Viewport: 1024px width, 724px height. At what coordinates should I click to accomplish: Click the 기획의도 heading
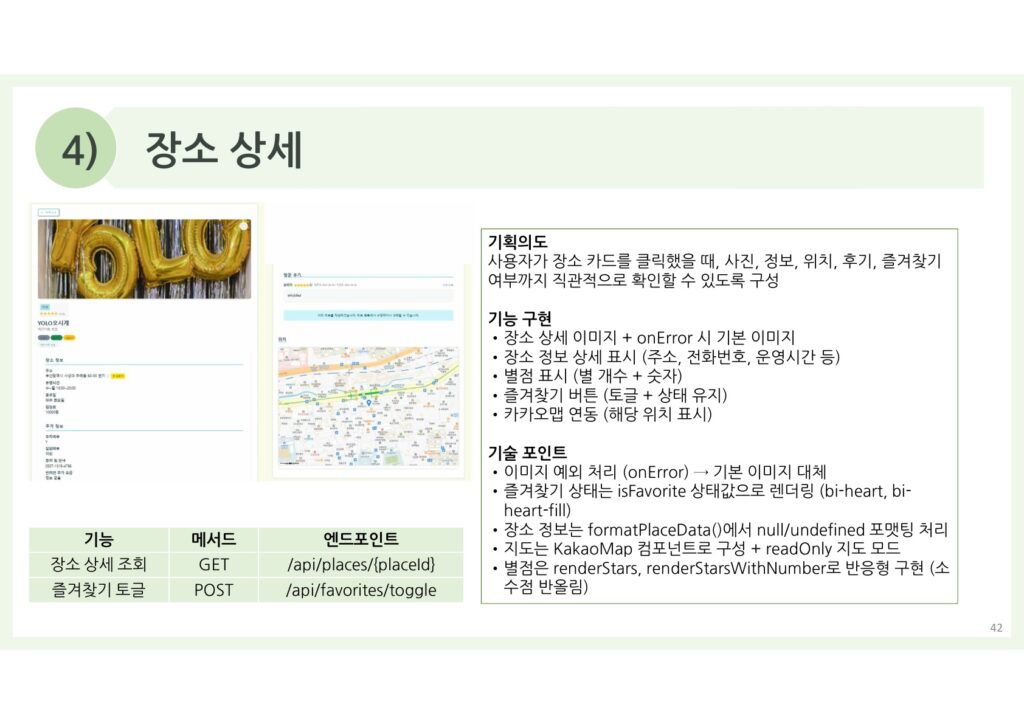click(x=517, y=242)
